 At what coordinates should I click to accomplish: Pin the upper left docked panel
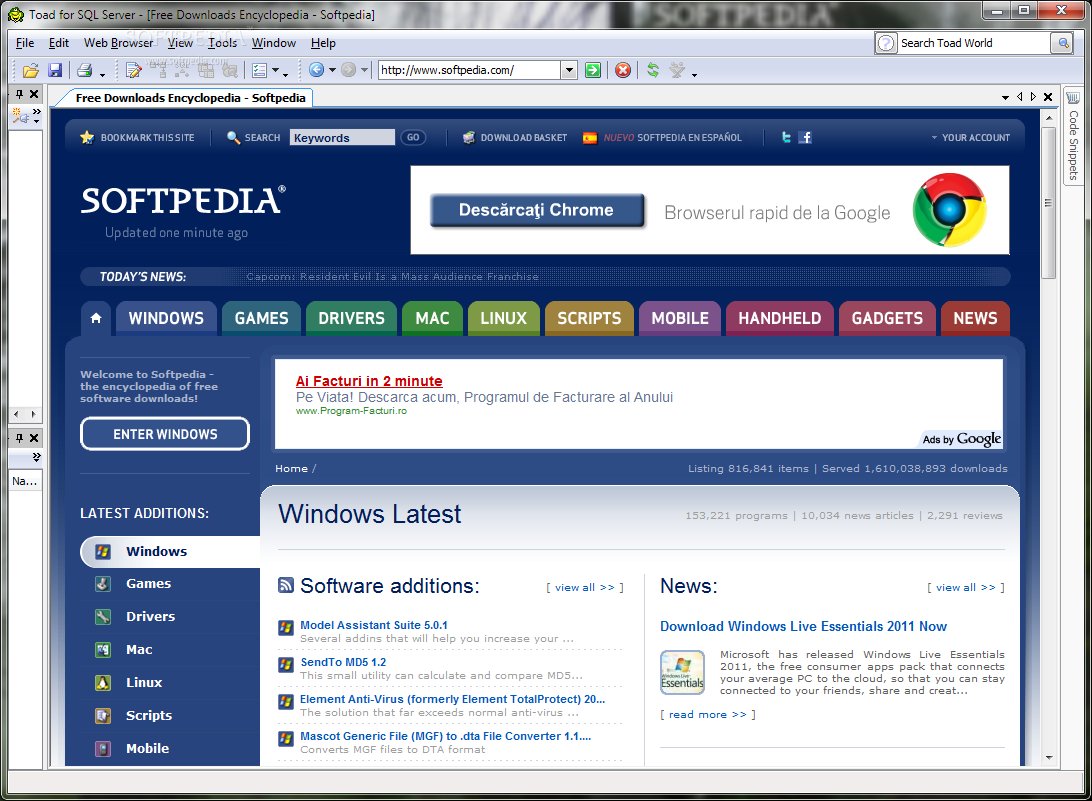[x=20, y=94]
